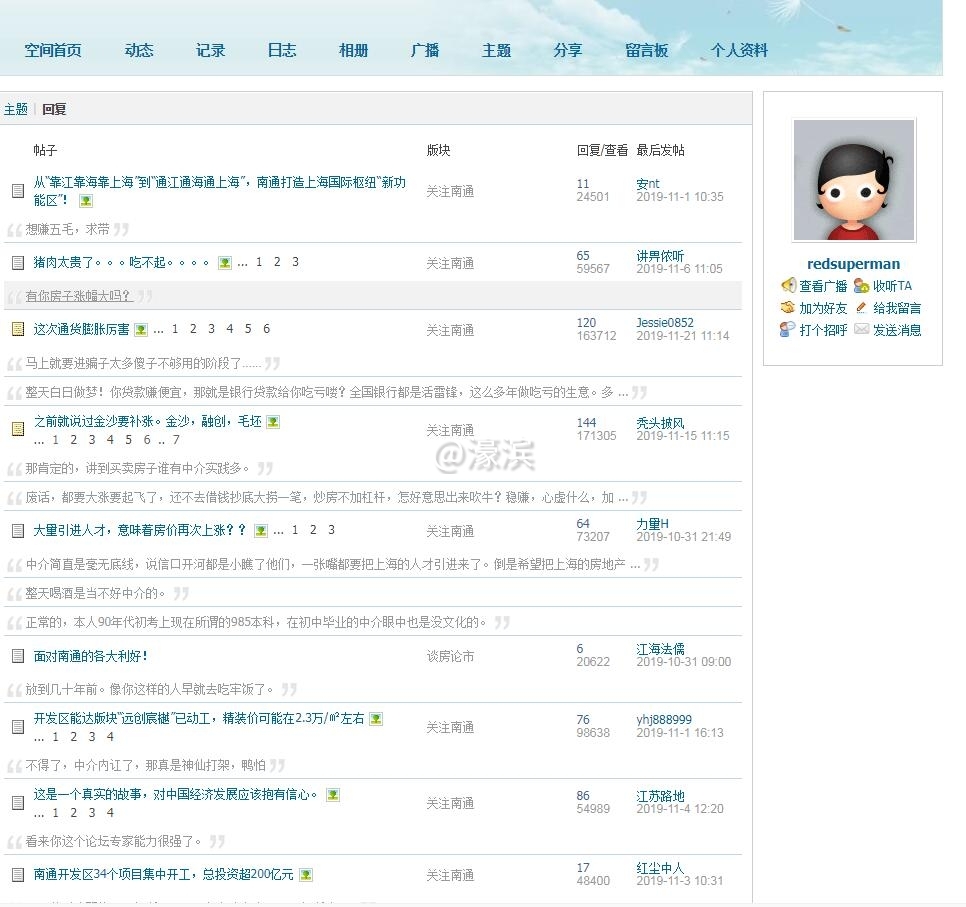The image size is (966, 907).
Task: Go to the 相册 album section
Action: click(x=353, y=50)
